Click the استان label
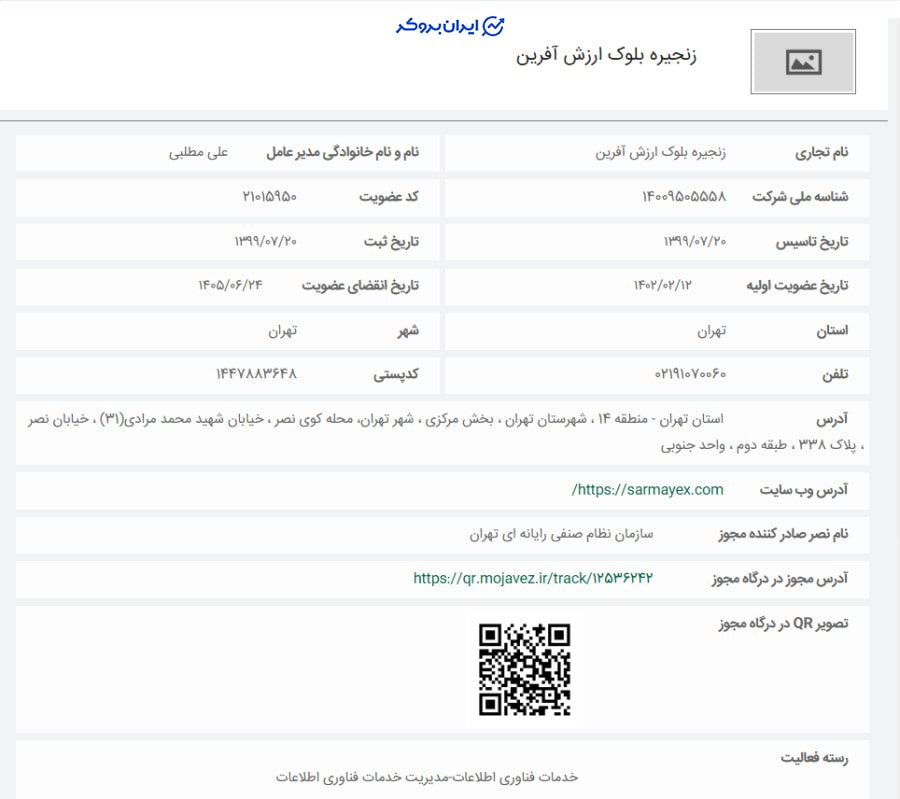Viewport: 900px width, 799px height. [832, 331]
